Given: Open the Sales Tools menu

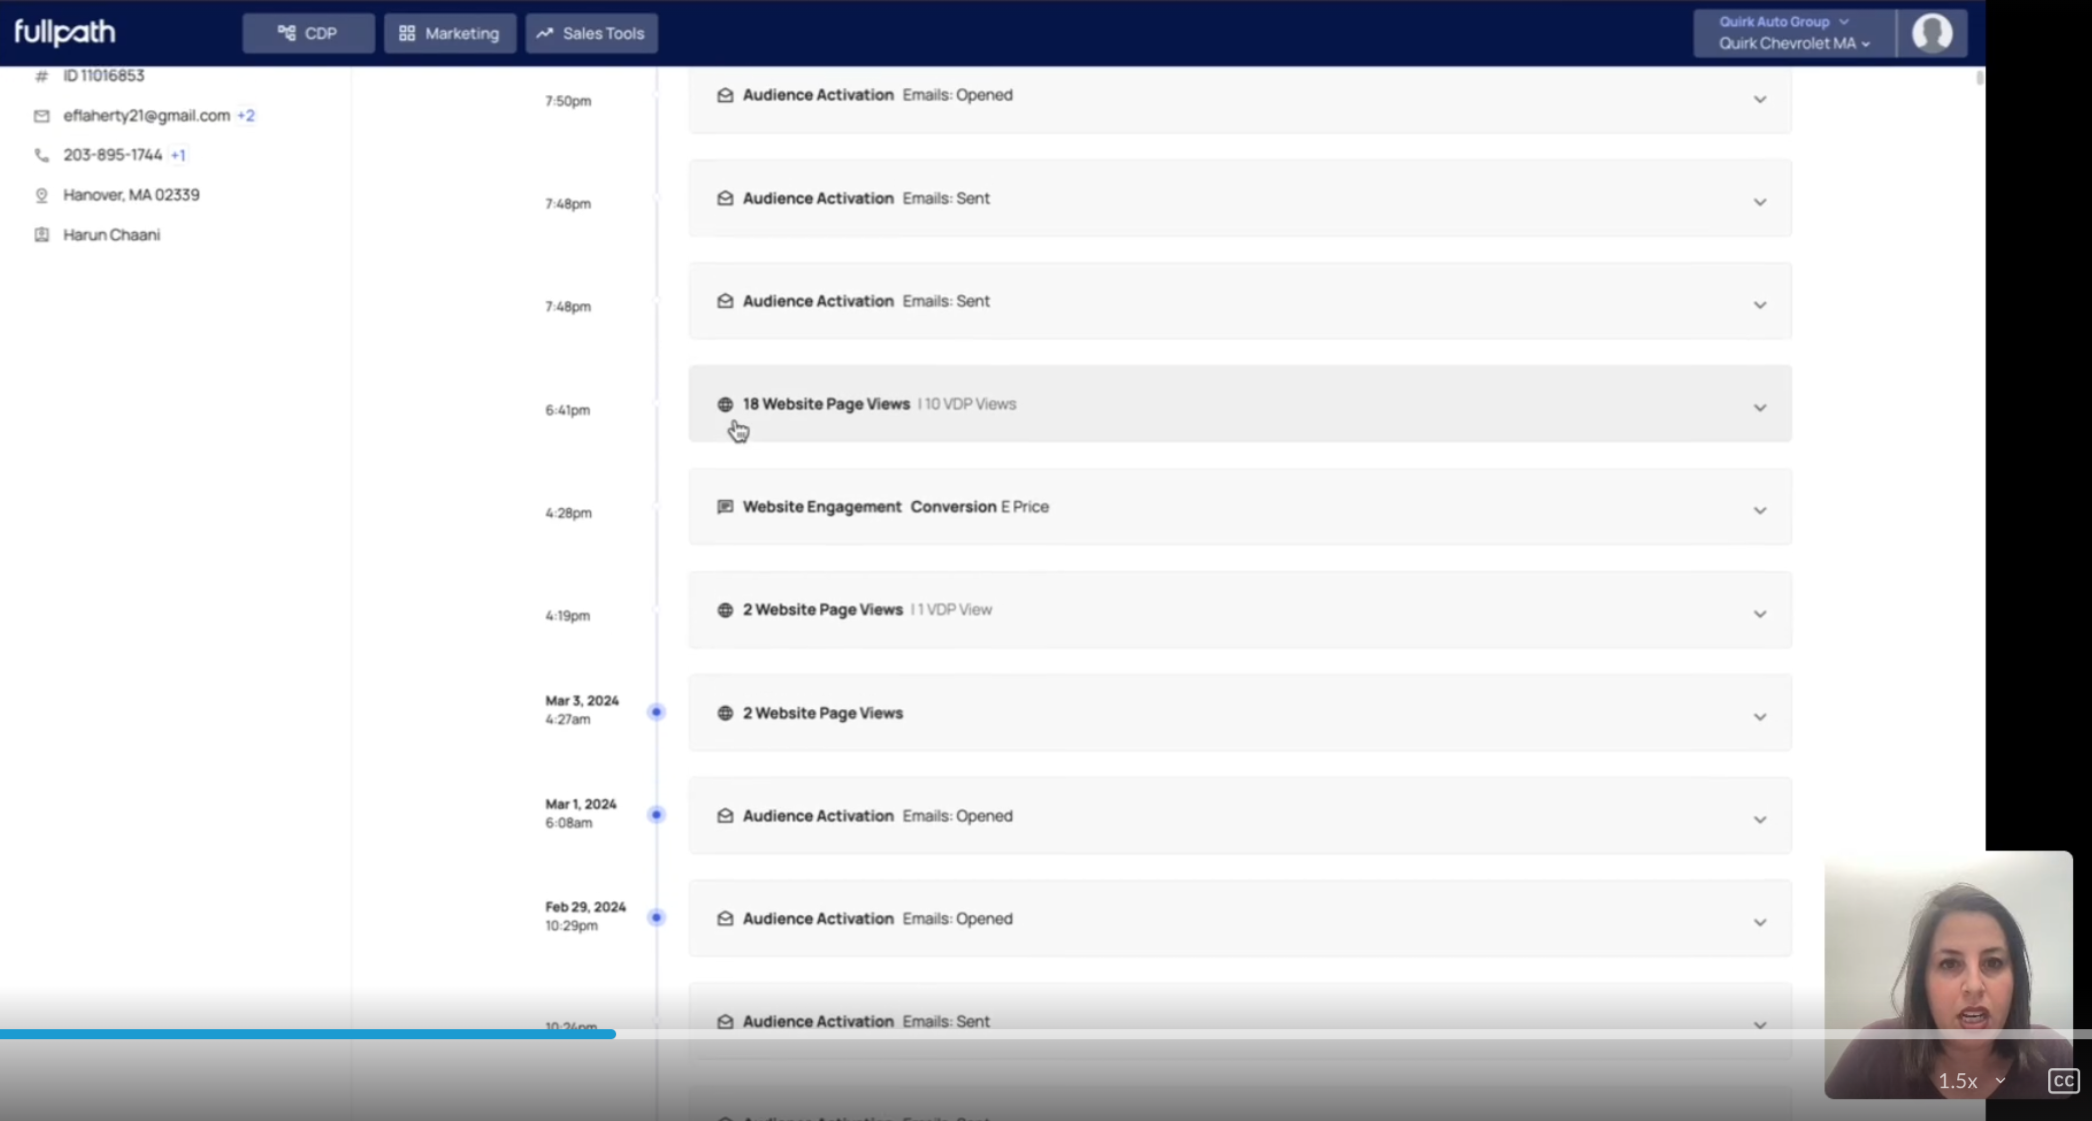Looking at the screenshot, I should click(x=591, y=33).
